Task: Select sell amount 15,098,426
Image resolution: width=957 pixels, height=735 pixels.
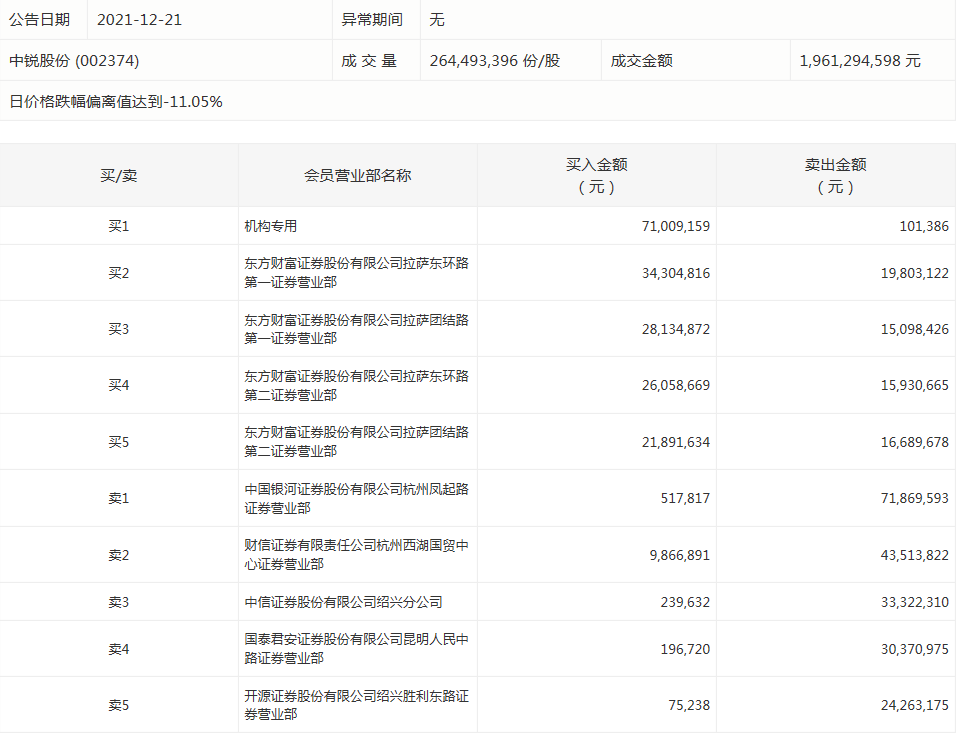Action: pyautogui.click(x=914, y=329)
